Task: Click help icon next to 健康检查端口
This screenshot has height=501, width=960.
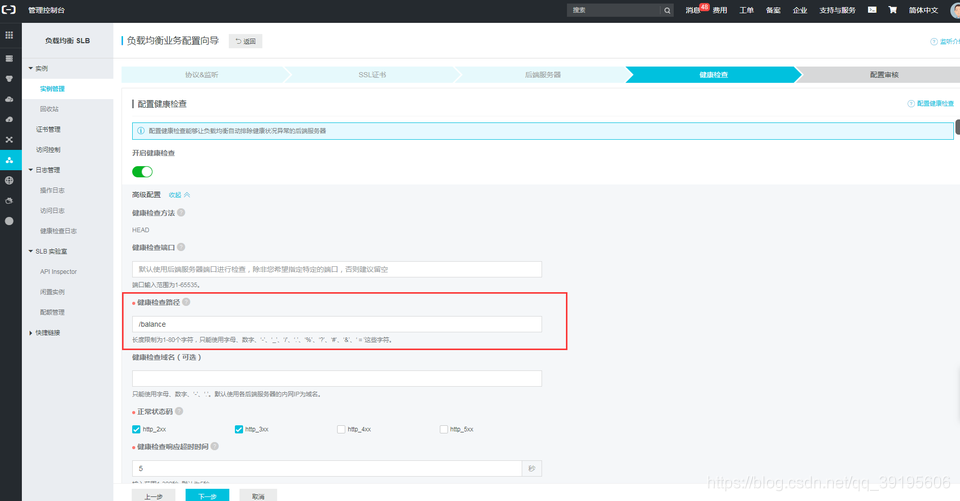Action: tap(181, 247)
